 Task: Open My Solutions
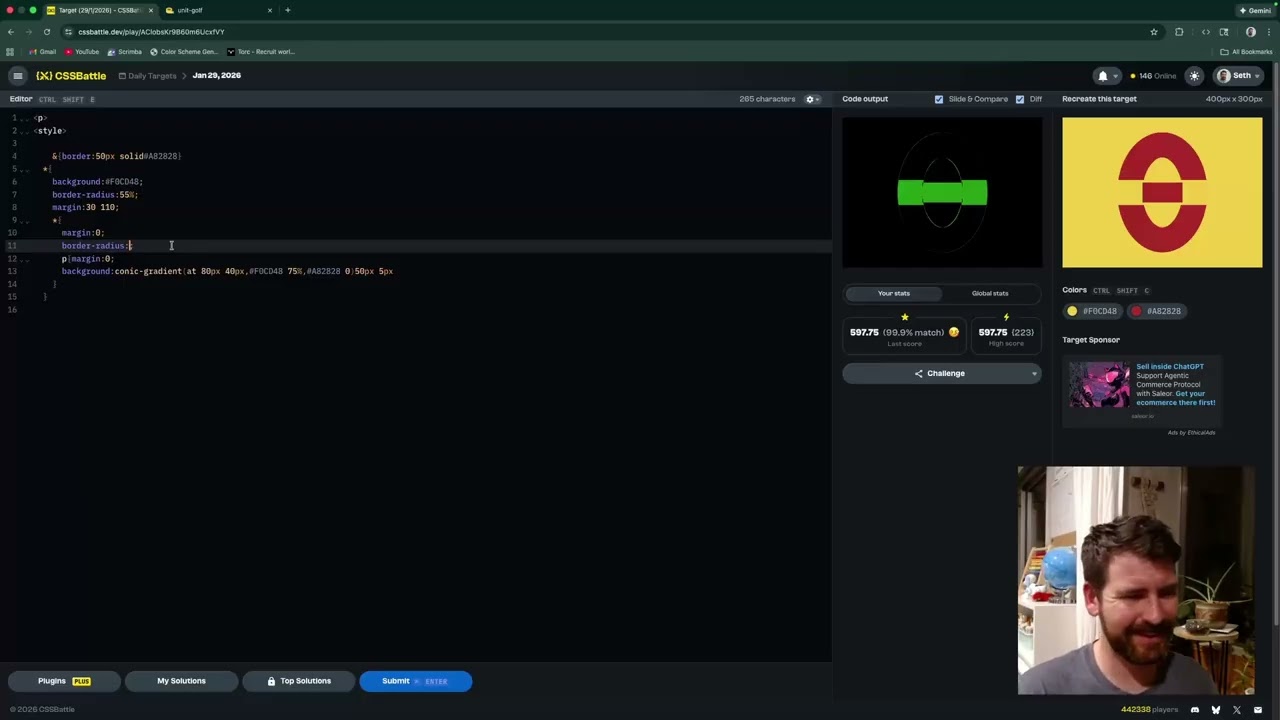181,681
